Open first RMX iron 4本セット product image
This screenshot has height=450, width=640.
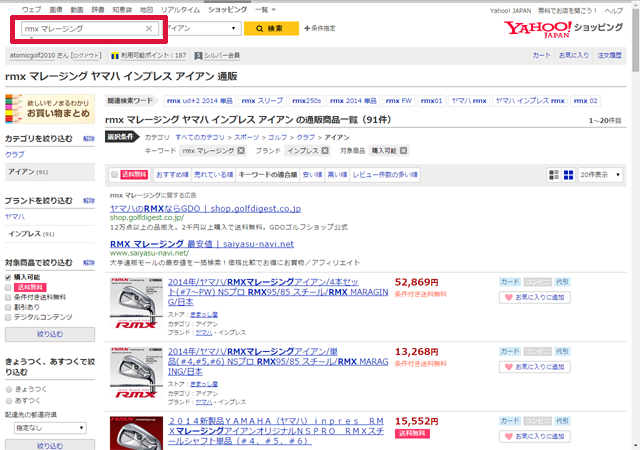pos(136,303)
